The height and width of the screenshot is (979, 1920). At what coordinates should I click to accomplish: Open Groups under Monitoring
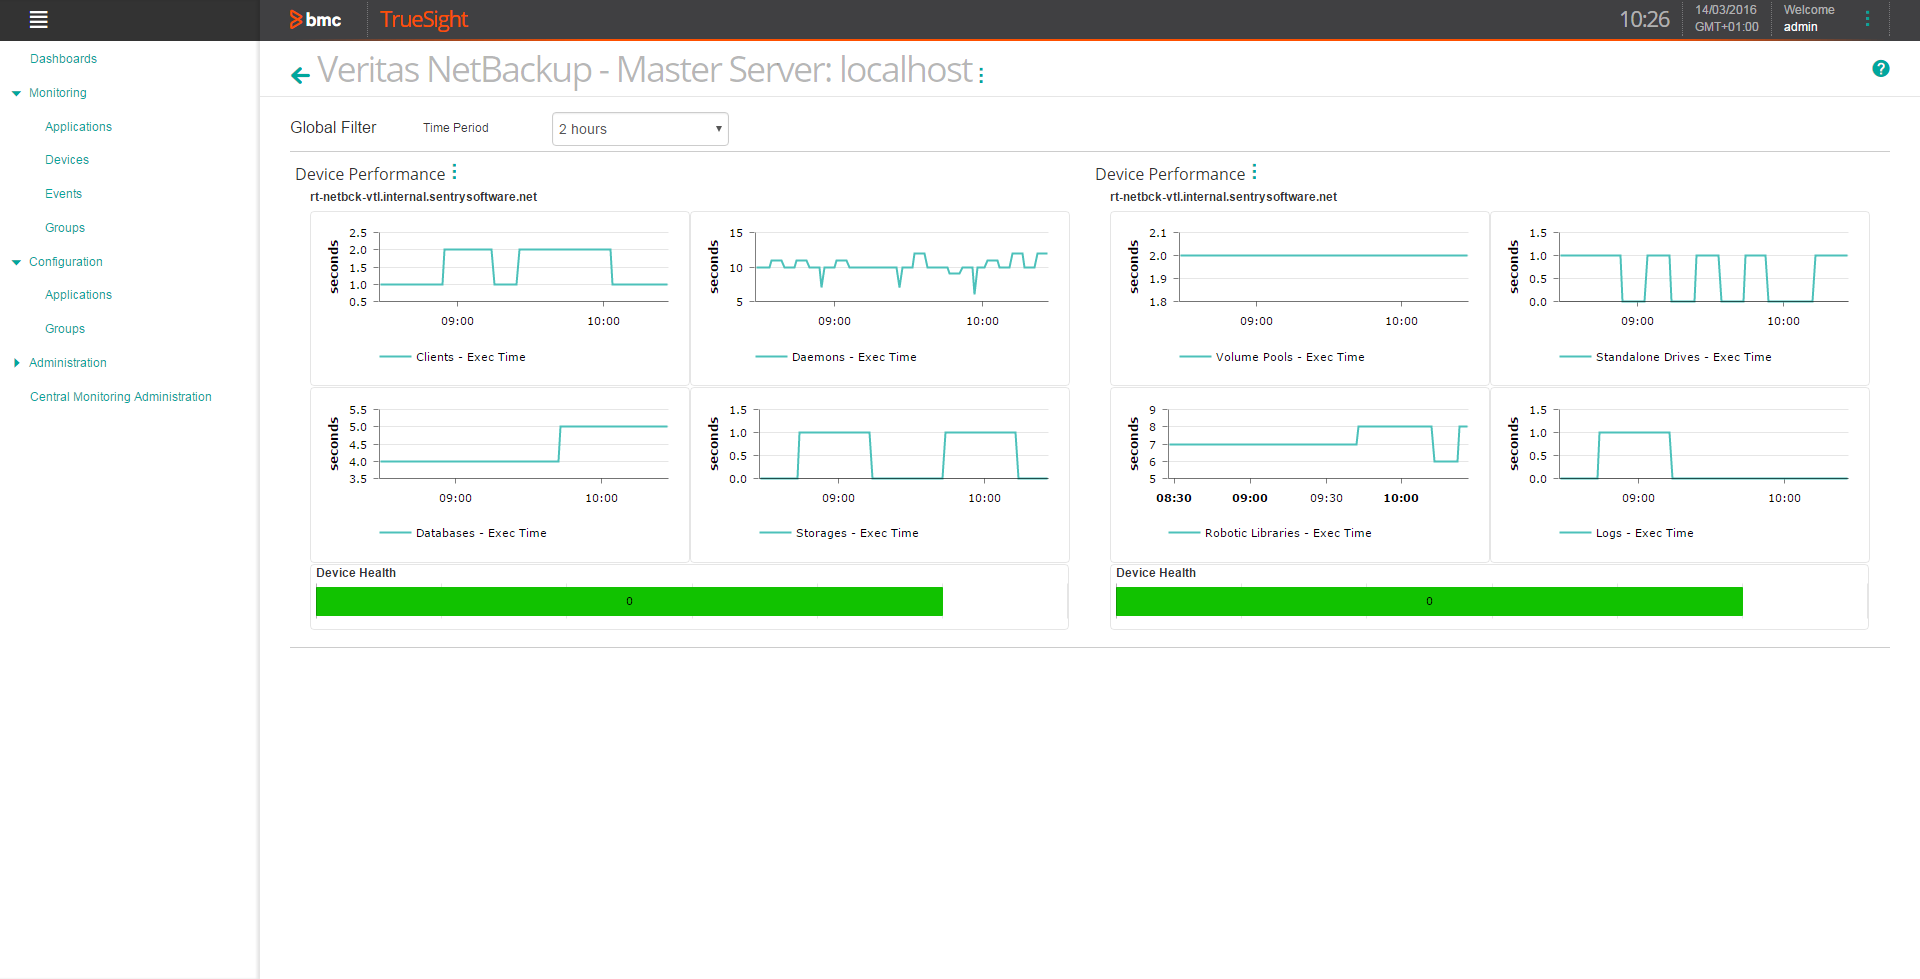[x=65, y=228]
